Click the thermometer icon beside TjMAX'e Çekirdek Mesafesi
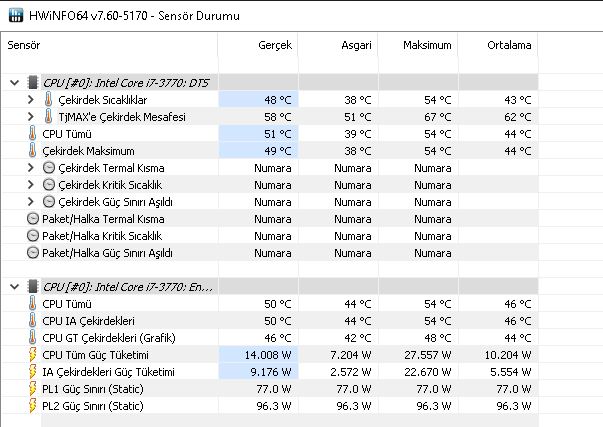603x427 pixels. 48,116
